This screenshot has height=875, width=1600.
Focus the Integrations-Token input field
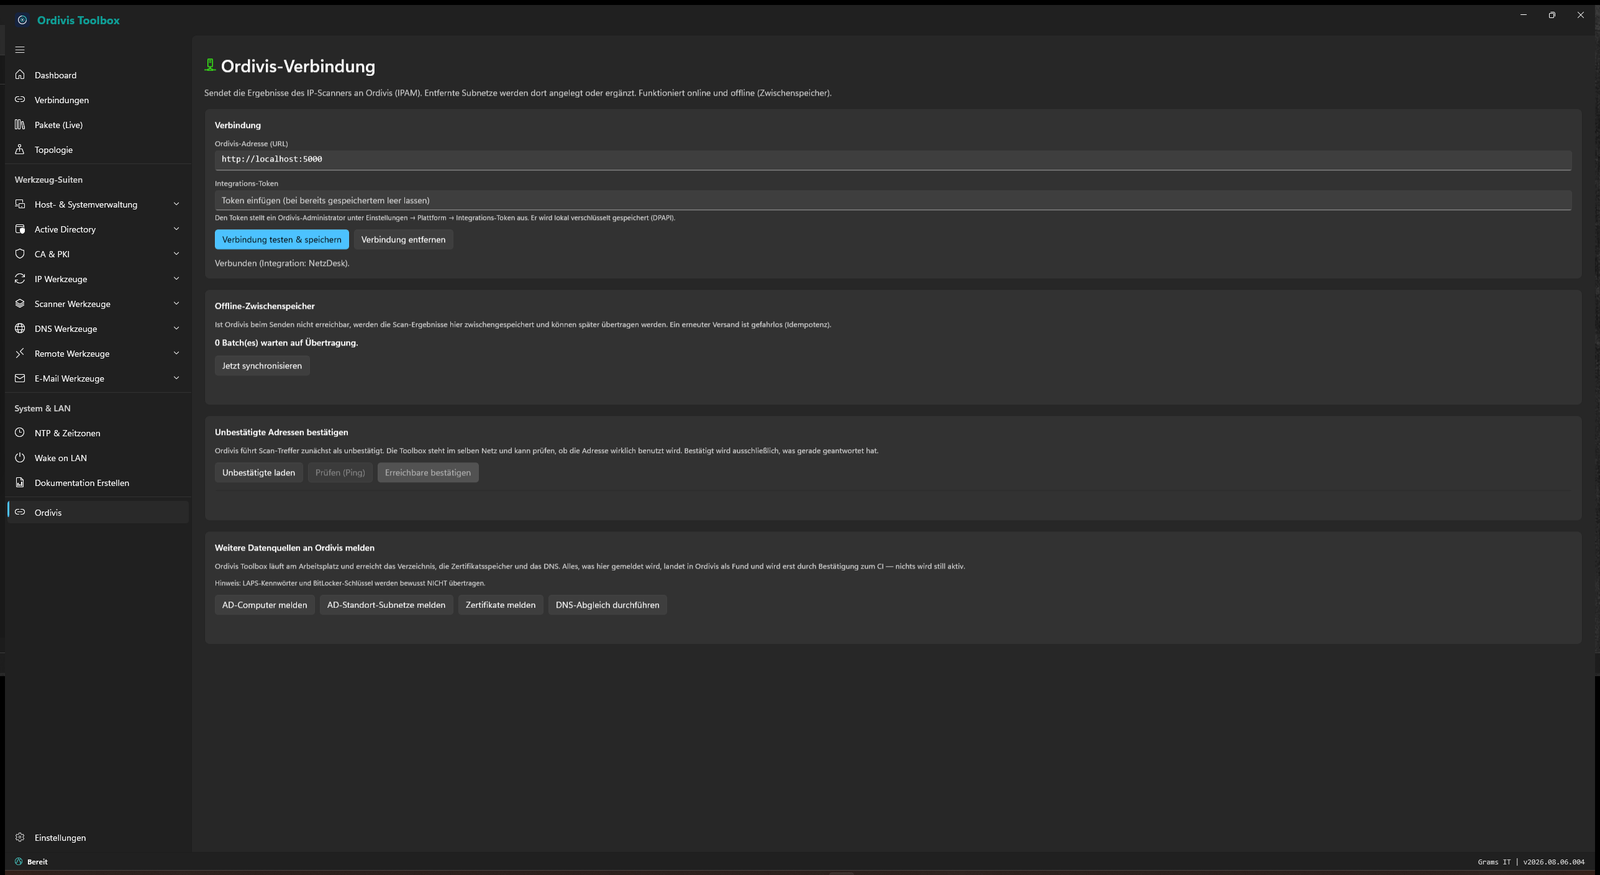(x=893, y=201)
